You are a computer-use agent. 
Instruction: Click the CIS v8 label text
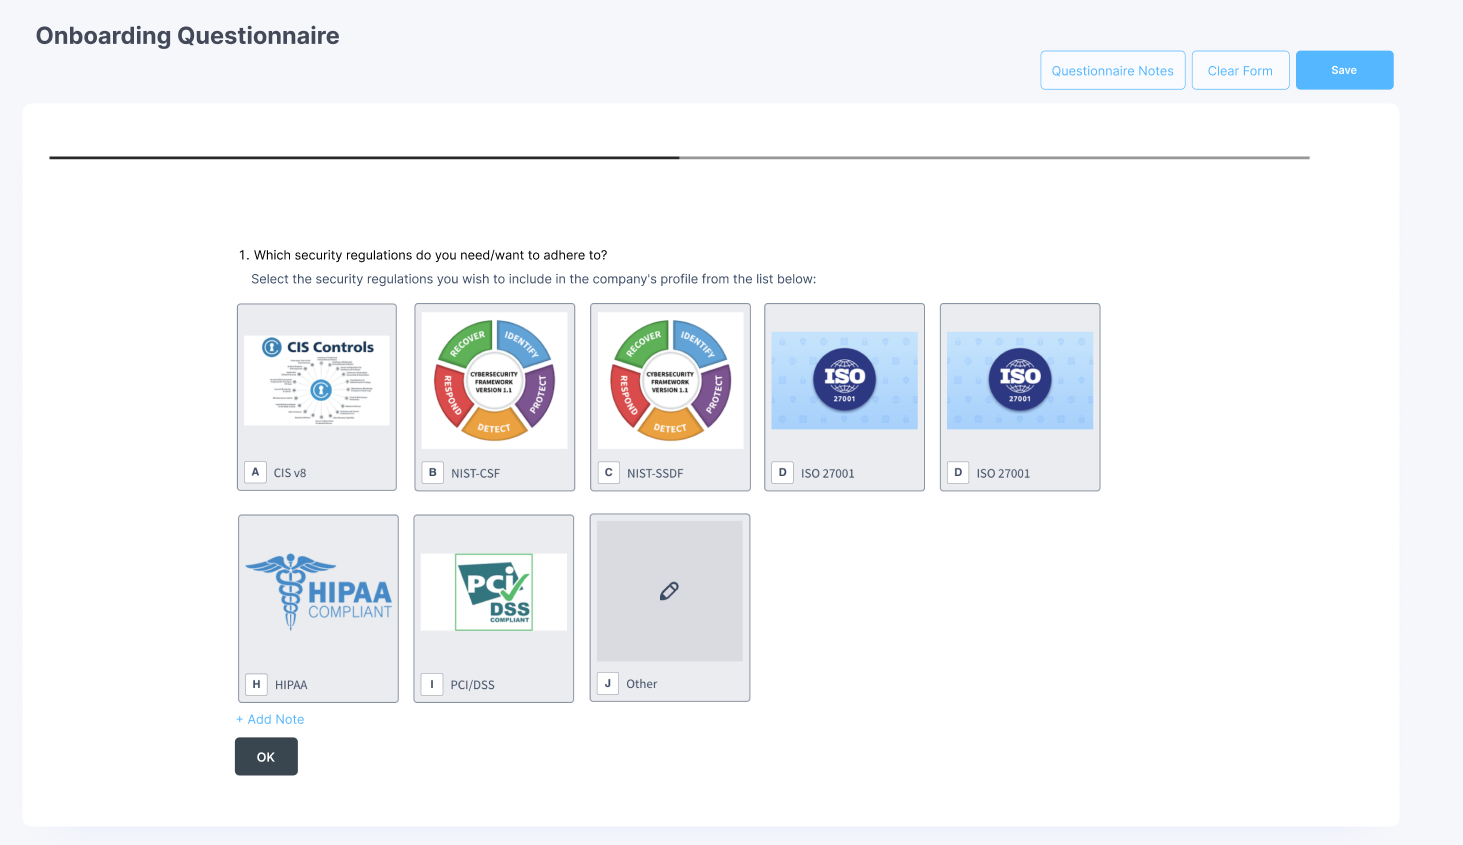pyautogui.click(x=290, y=473)
